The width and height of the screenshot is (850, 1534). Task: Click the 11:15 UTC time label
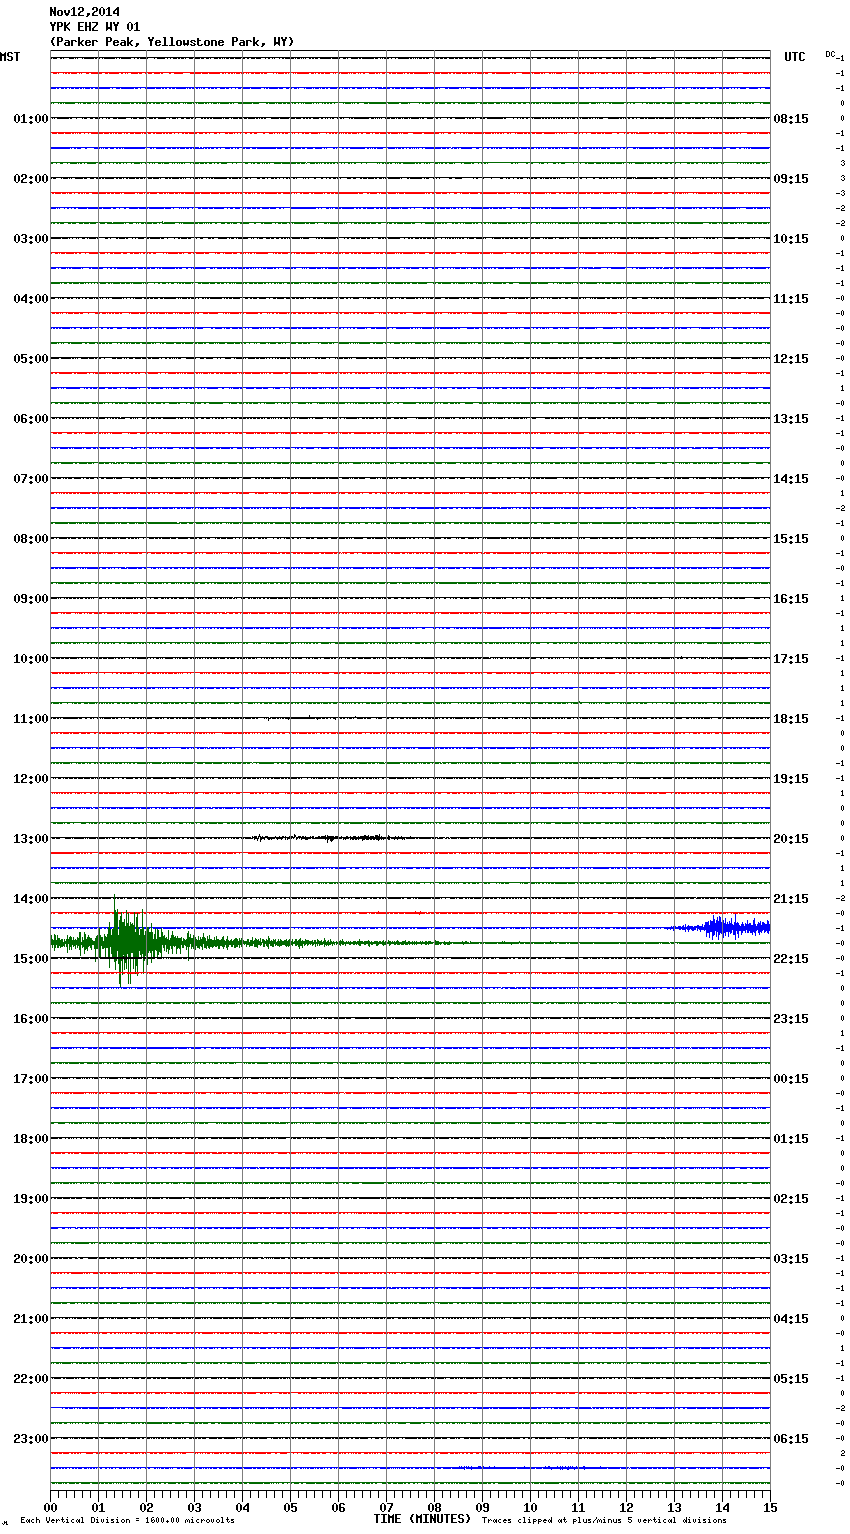[791, 299]
